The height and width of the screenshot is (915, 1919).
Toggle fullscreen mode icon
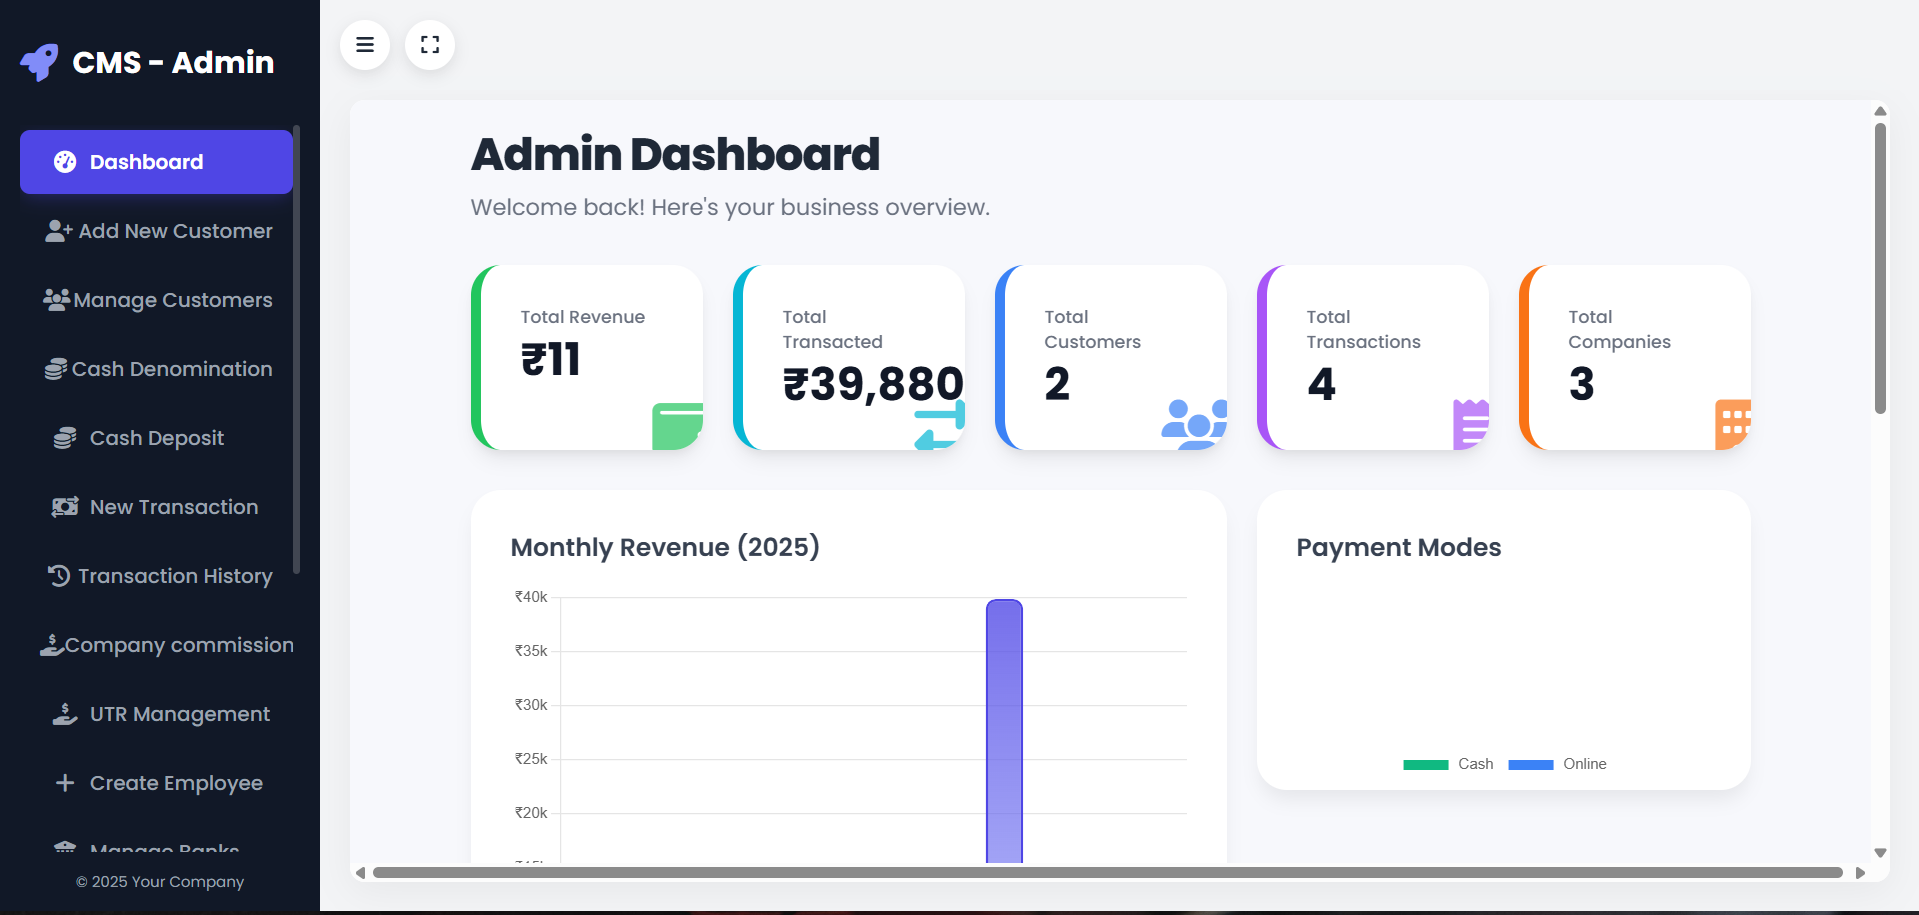430,45
